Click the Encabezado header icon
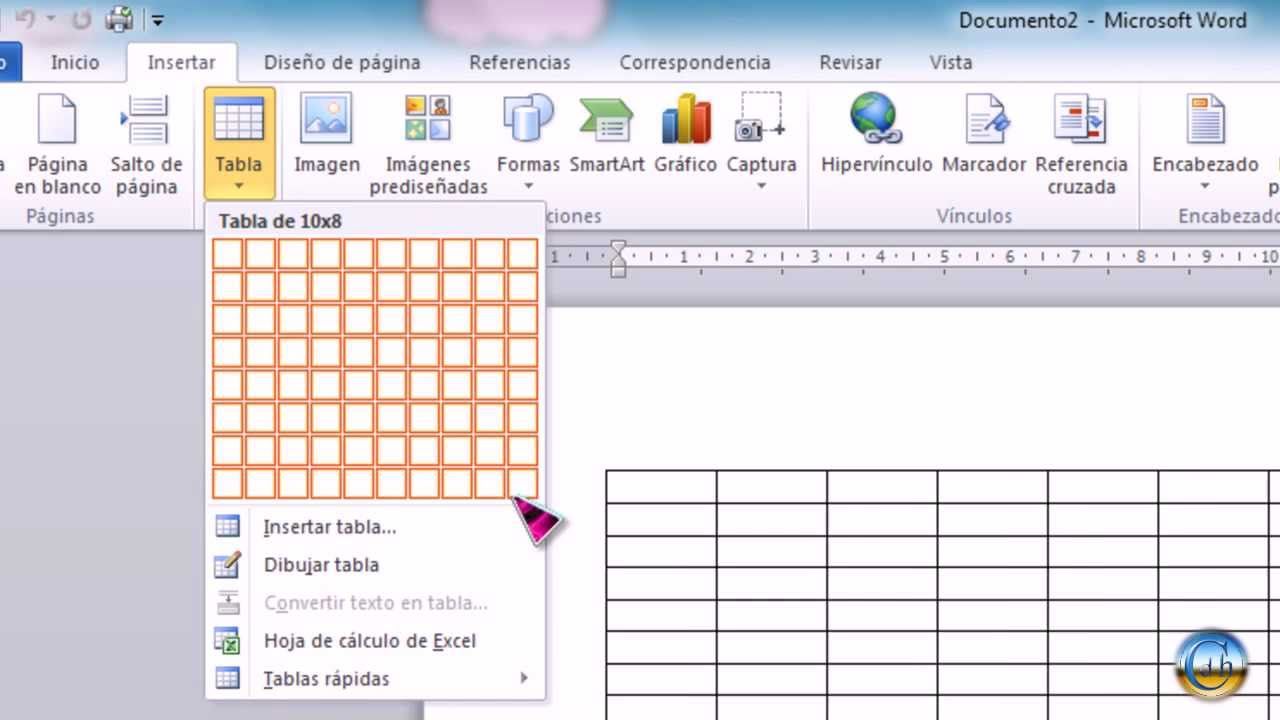The width and height of the screenshot is (1280, 720). click(1205, 119)
